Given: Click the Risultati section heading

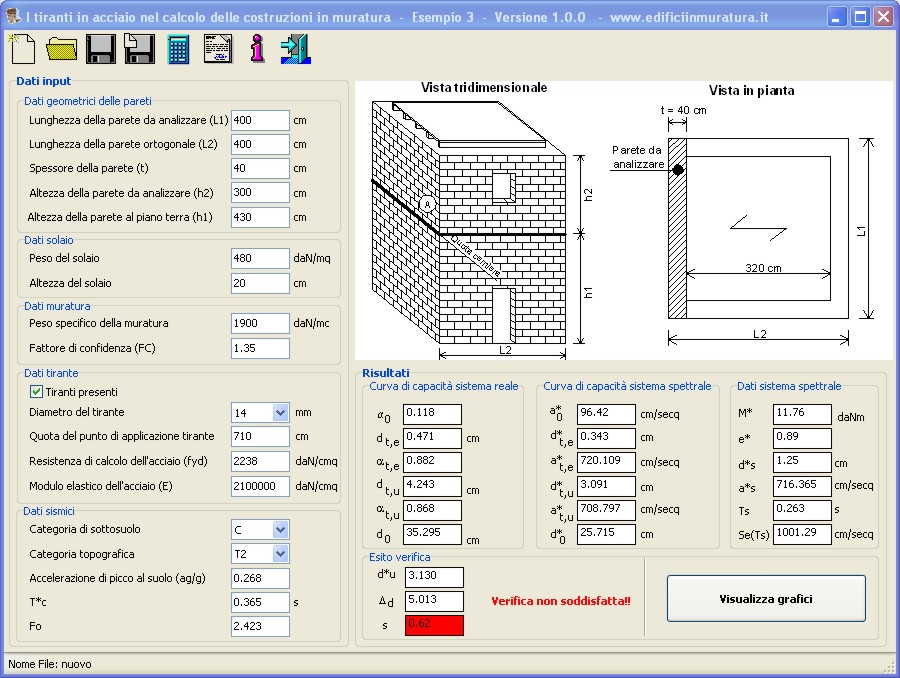Looking at the screenshot, I should [x=386, y=373].
